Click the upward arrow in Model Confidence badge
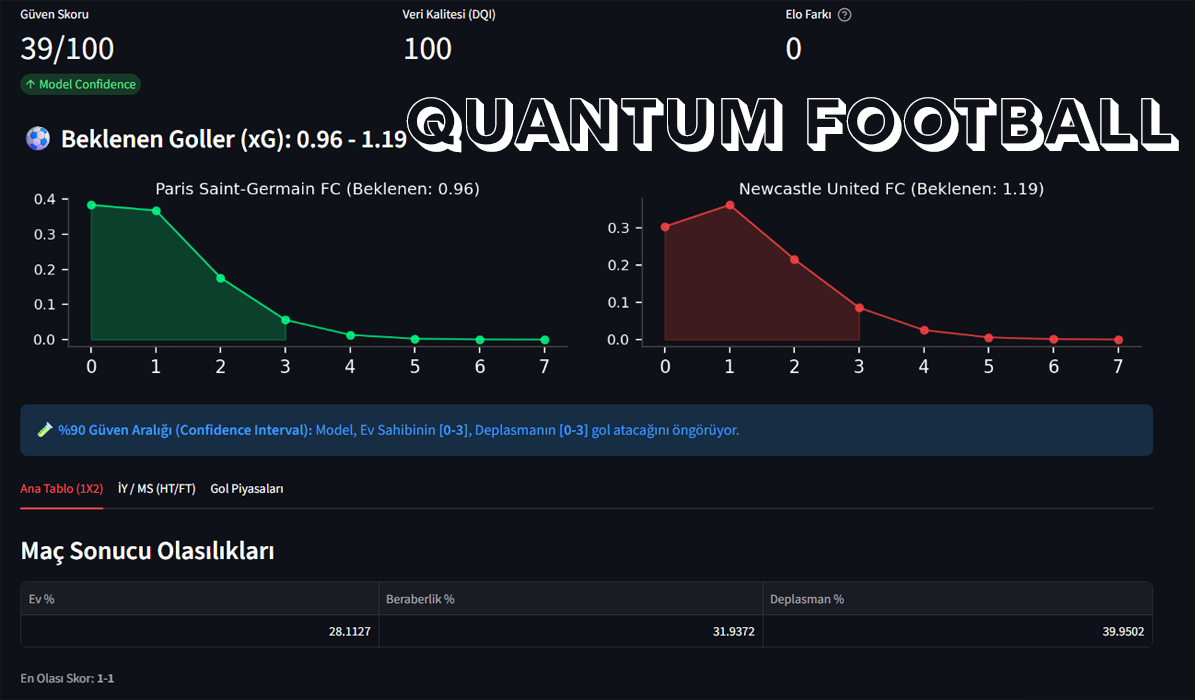The height and width of the screenshot is (700, 1195). tap(31, 84)
